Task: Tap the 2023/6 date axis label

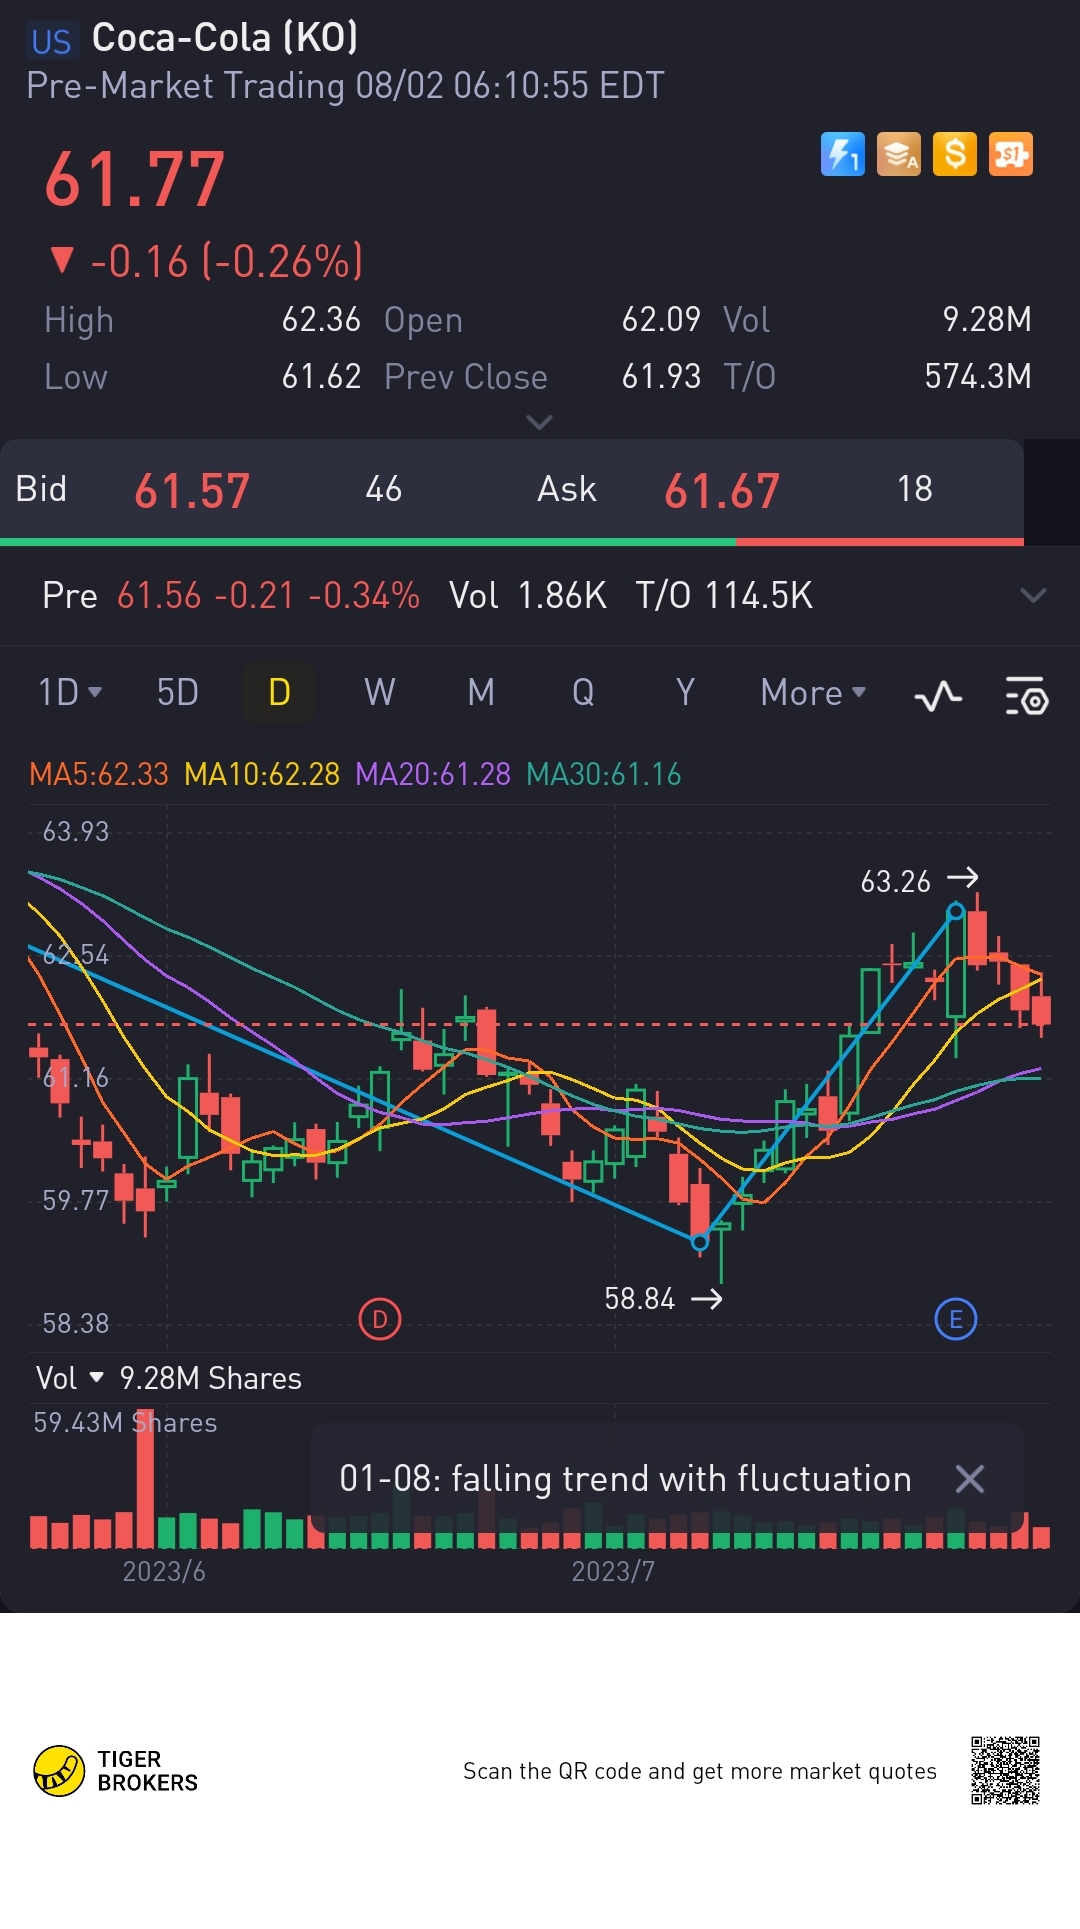Action: click(164, 1572)
